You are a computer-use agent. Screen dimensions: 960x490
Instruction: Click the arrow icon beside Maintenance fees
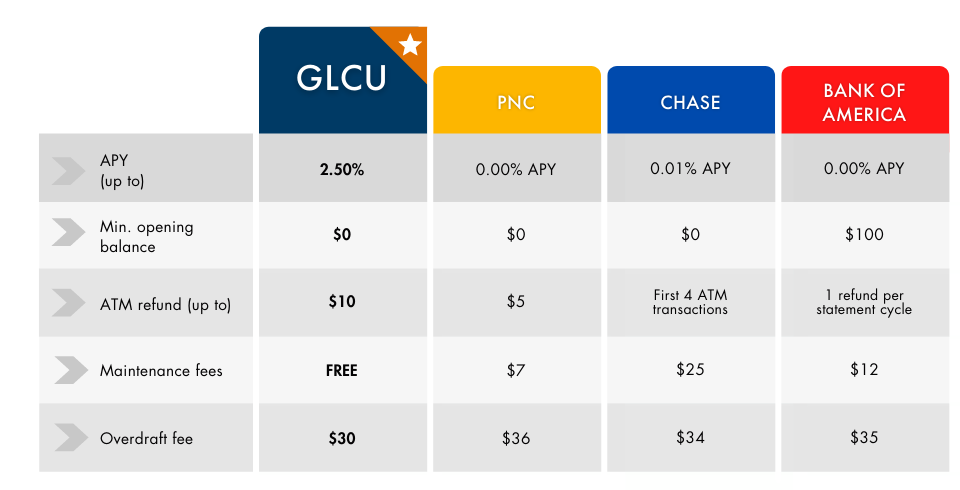pyautogui.click(x=71, y=370)
